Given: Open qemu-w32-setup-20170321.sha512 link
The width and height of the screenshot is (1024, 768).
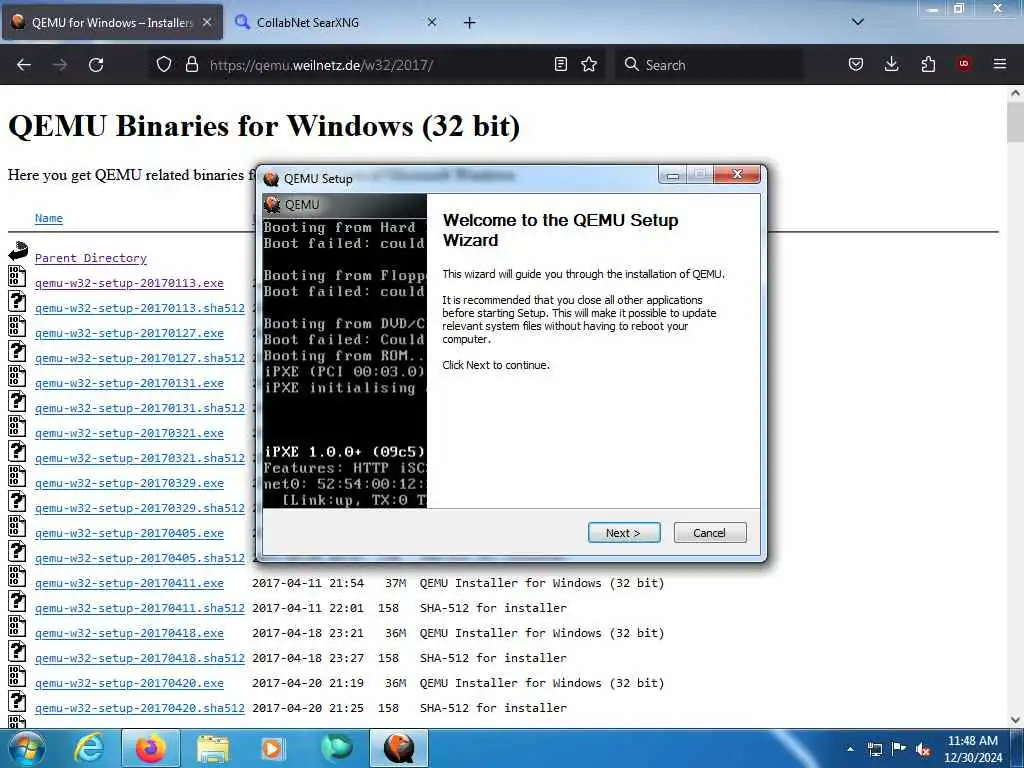Looking at the screenshot, I should (140, 458).
